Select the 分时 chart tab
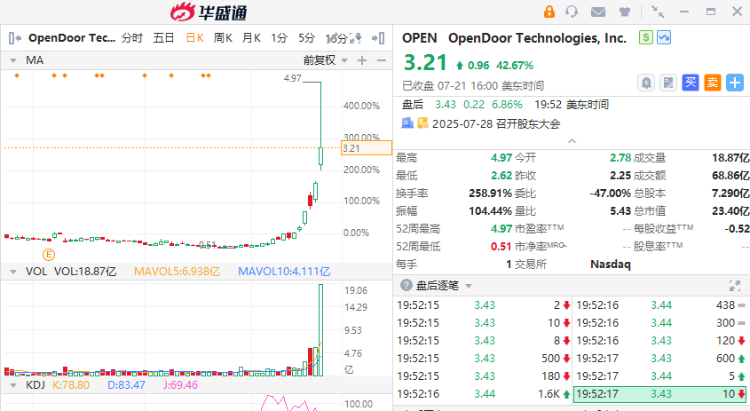Viewport: 750px width, 411px height. click(x=132, y=38)
